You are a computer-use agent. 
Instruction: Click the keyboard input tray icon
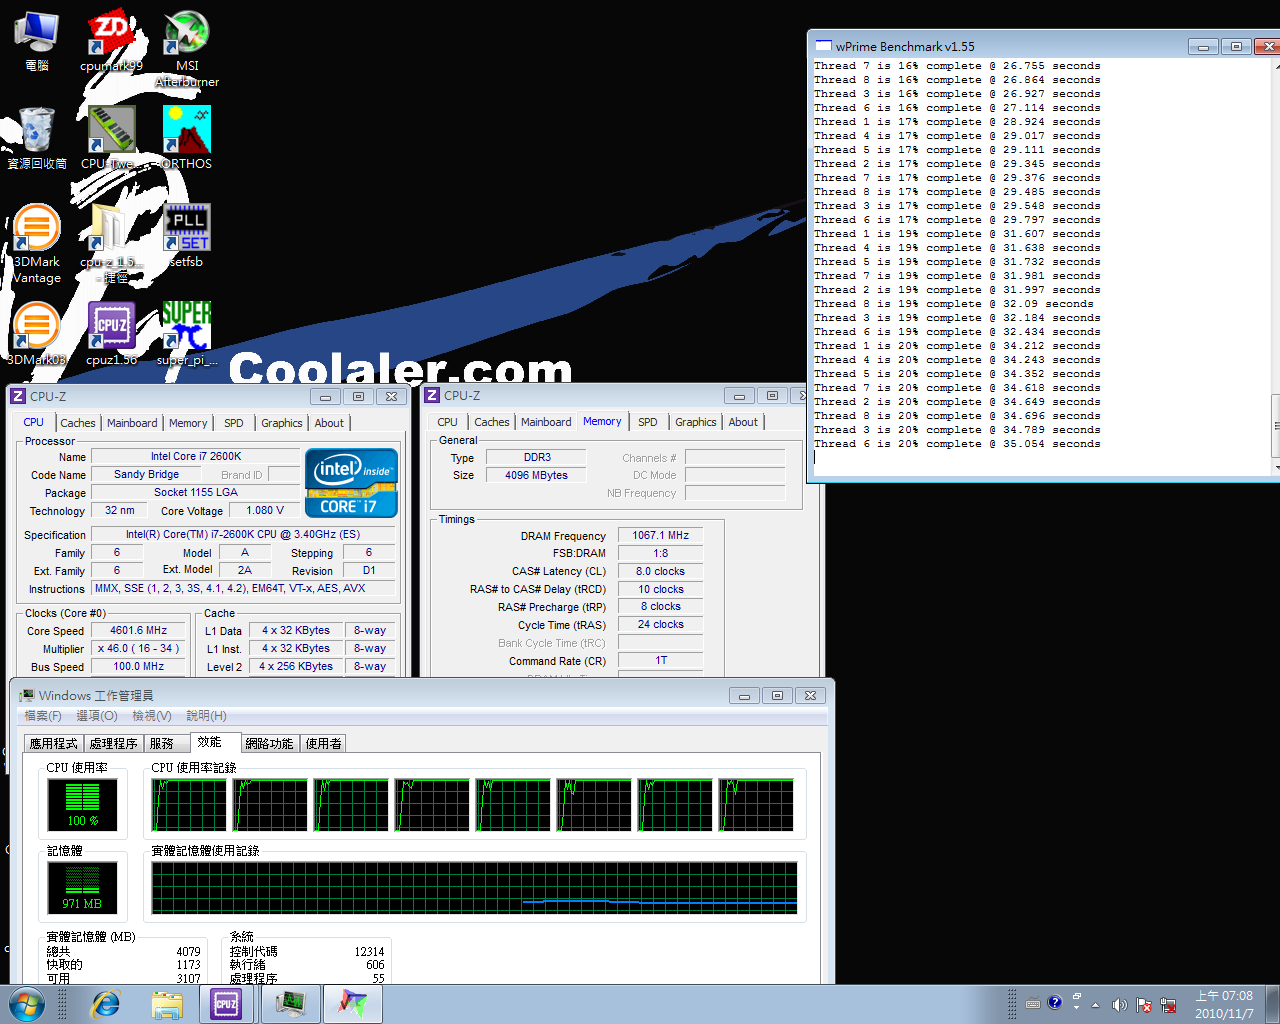pos(1033,1004)
